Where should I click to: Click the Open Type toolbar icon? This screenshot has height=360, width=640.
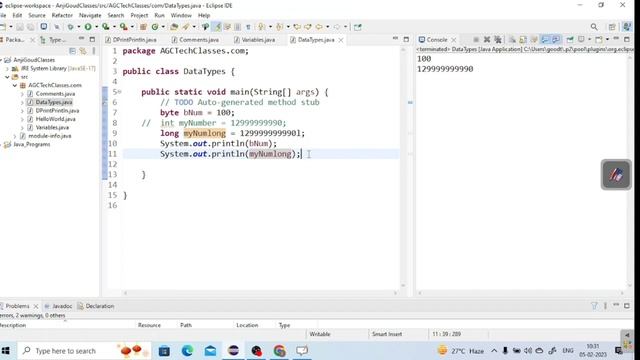[x=174, y=27]
